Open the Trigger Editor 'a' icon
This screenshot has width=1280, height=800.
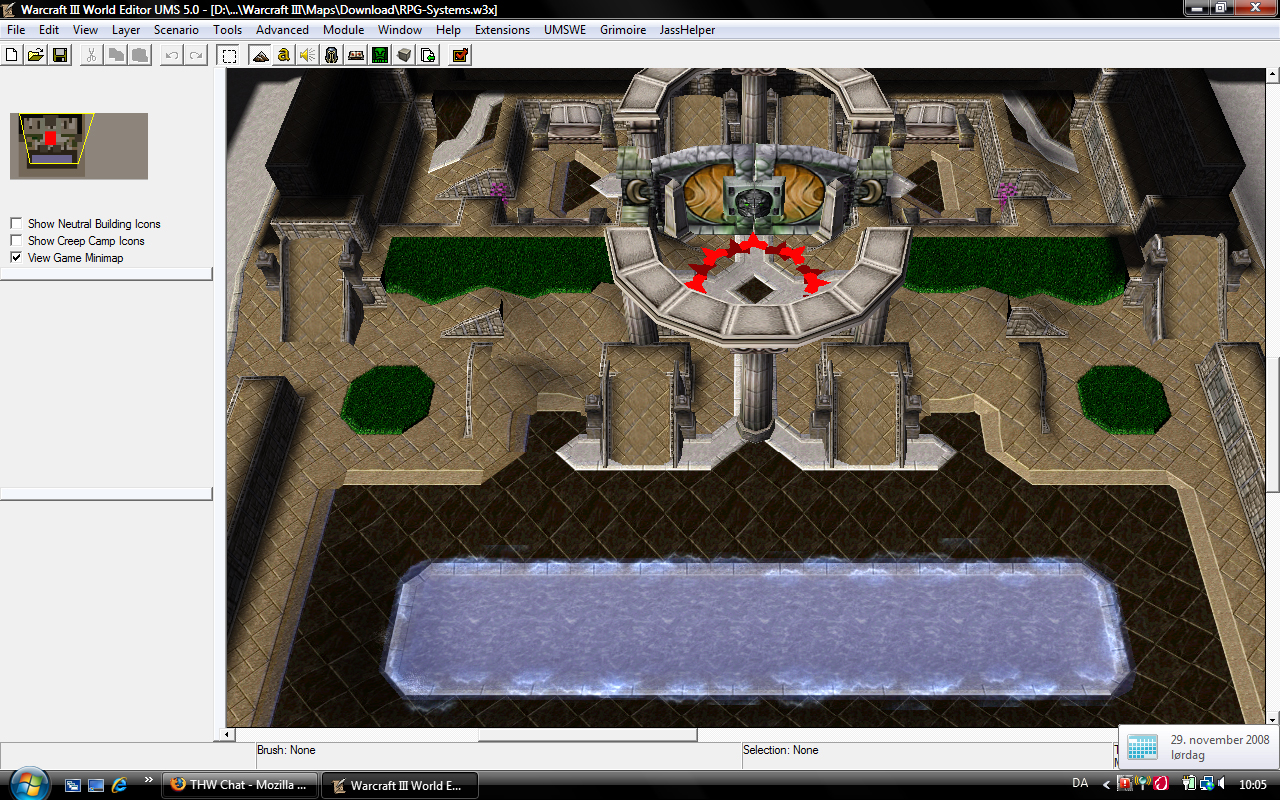click(x=284, y=55)
